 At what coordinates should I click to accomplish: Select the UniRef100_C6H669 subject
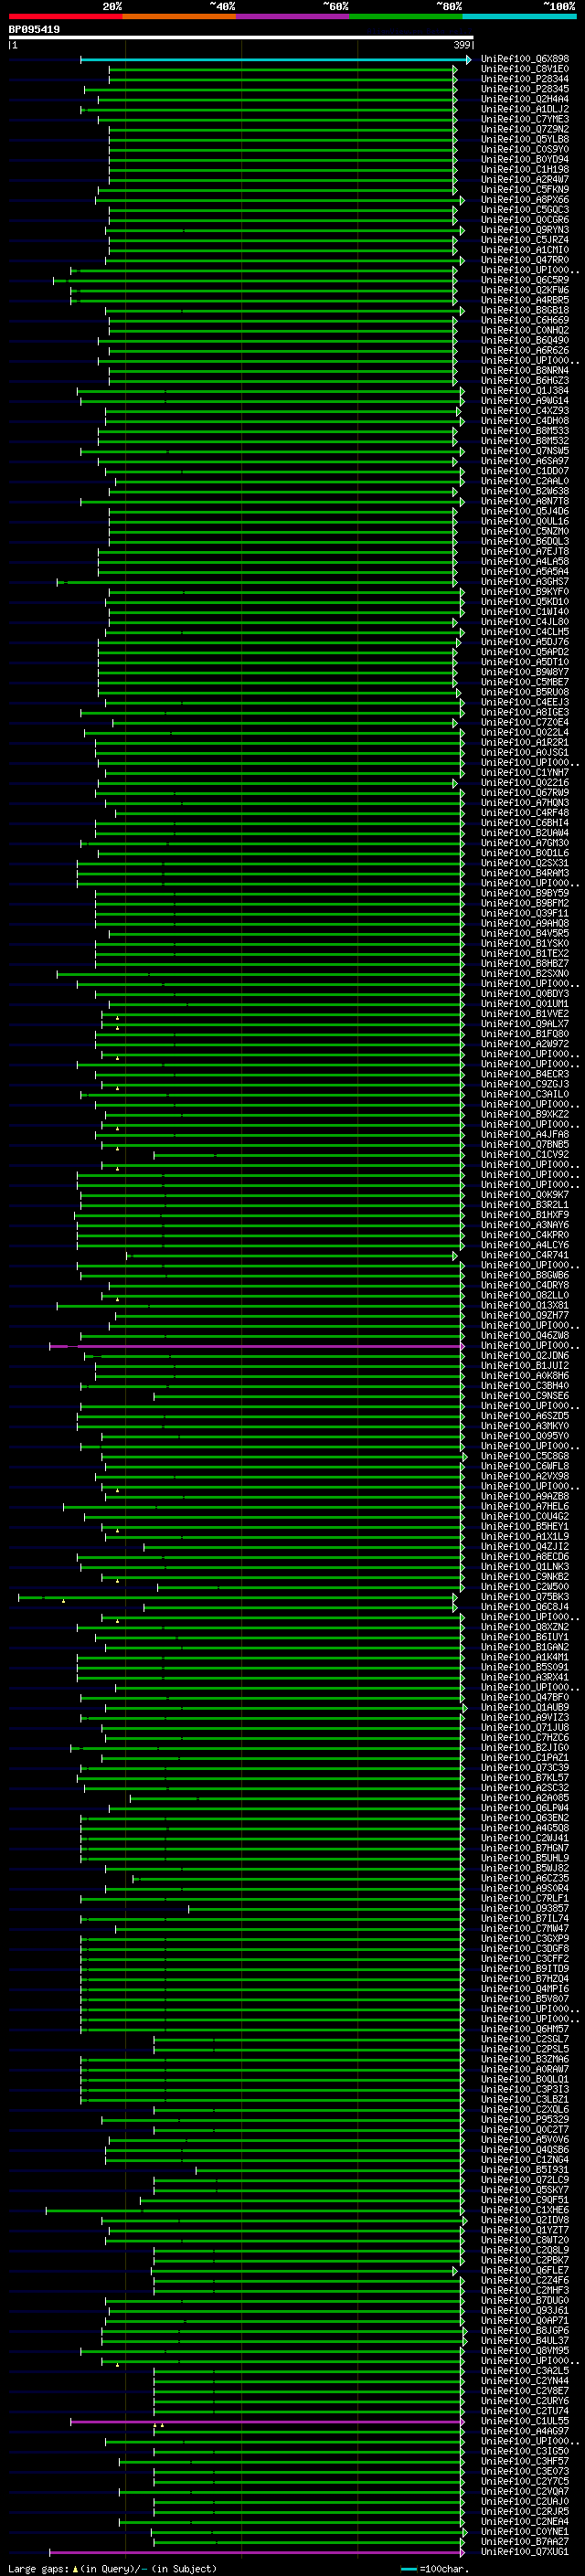(525, 320)
